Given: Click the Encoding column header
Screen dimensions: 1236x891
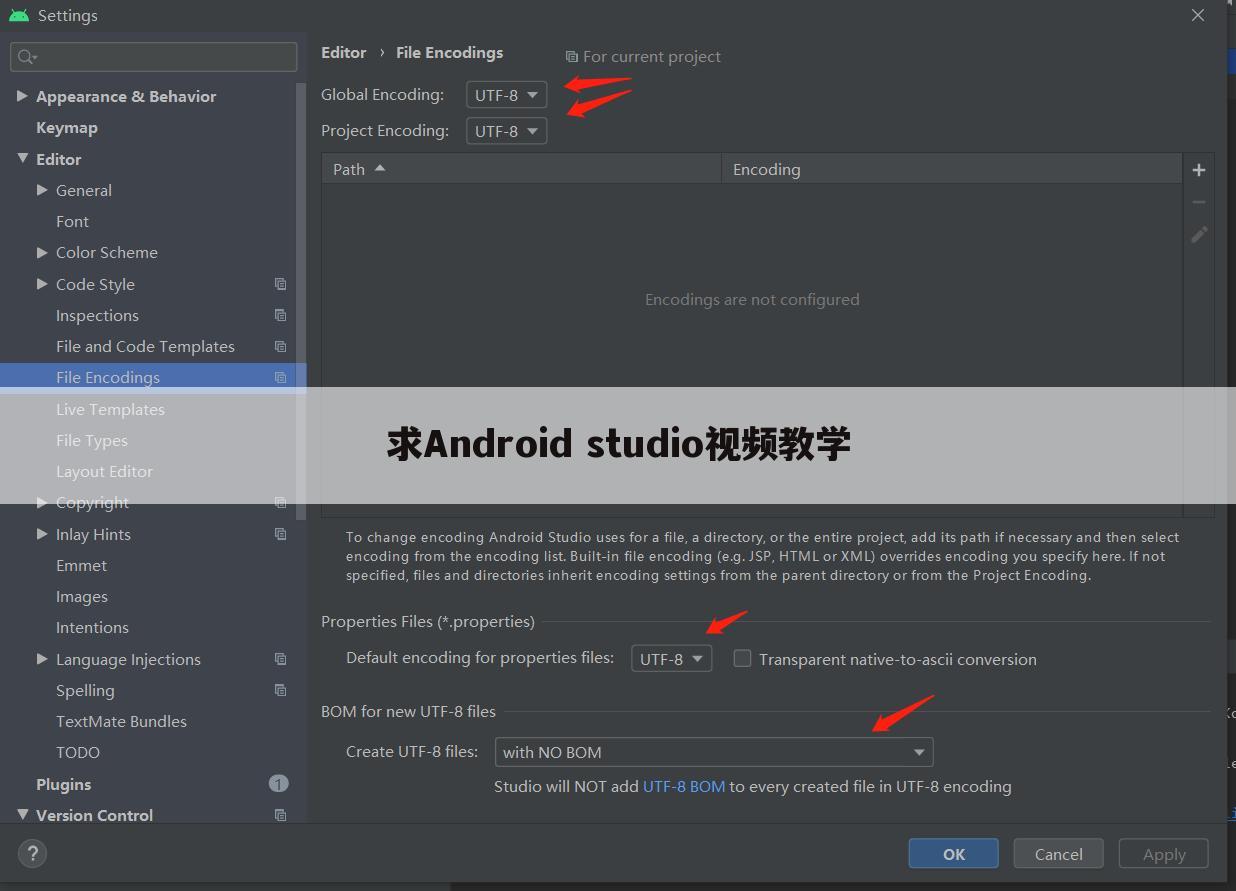Looking at the screenshot, I should 952,169.
